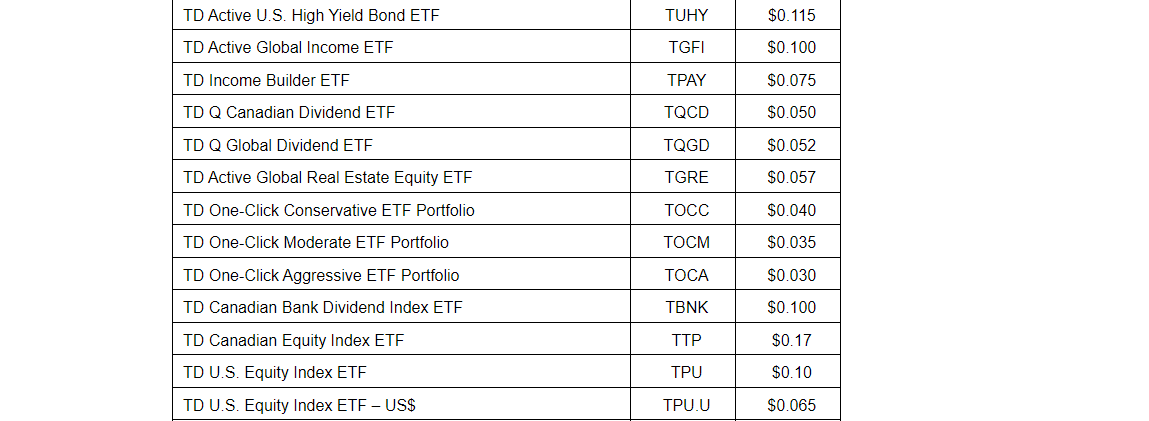The width and height of the screenshot is (1149, 421).
Task: Select the $0.075 distribution amount
Action: tap(791, 80)
